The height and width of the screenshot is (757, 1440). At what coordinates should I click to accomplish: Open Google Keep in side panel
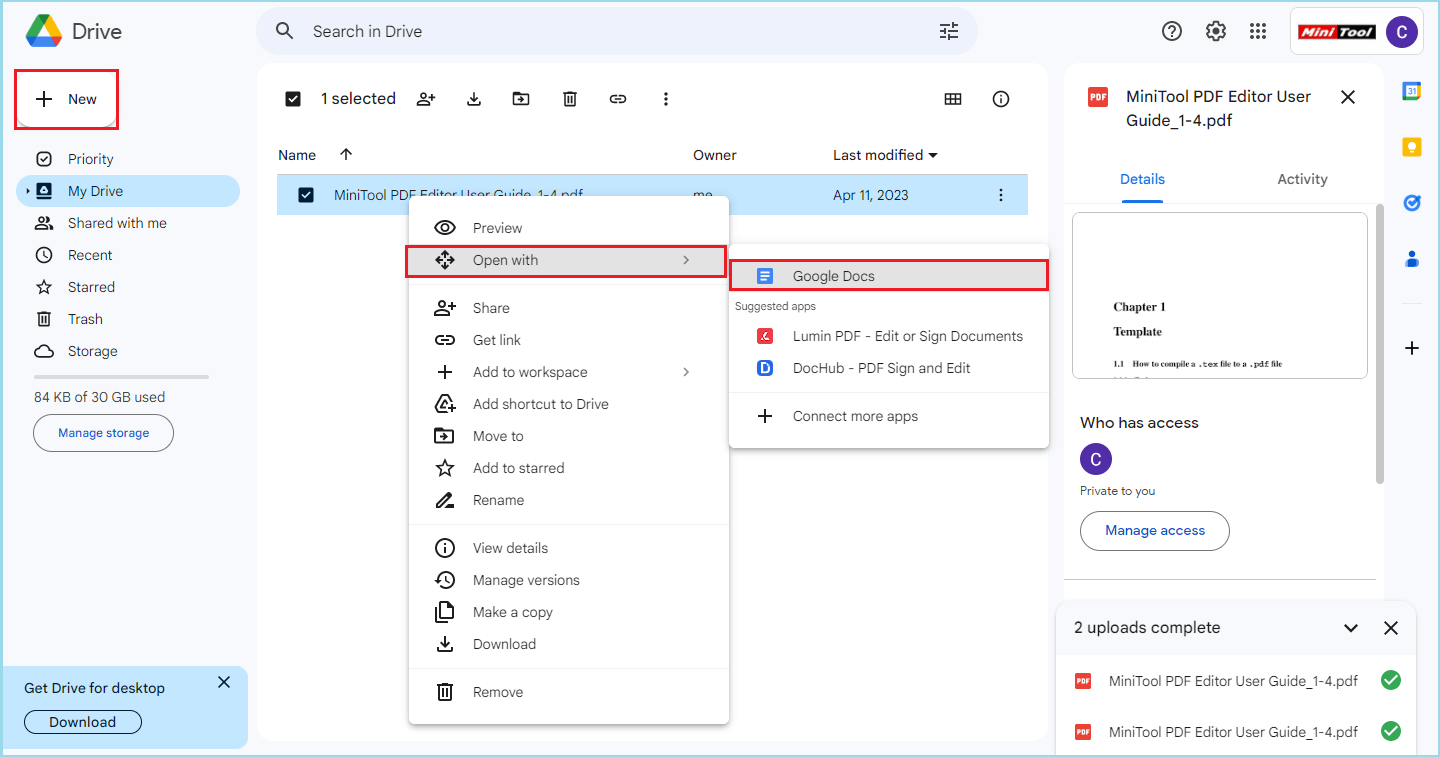click(x=1412, y=147)
